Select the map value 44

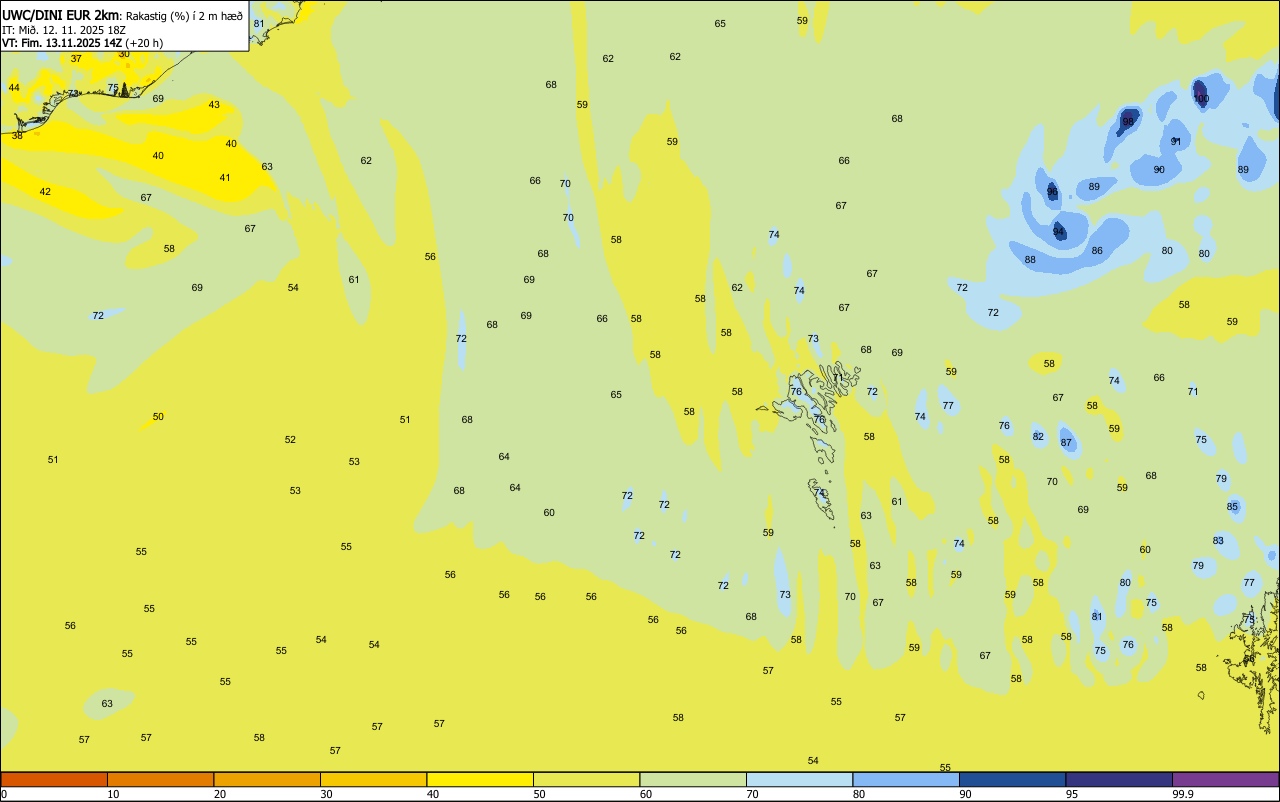pos(14,88)
